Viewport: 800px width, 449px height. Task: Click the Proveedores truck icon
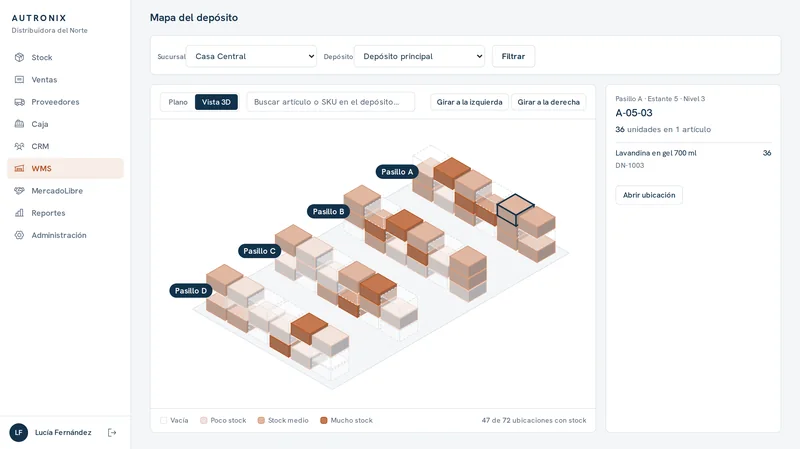coord(19,102)
